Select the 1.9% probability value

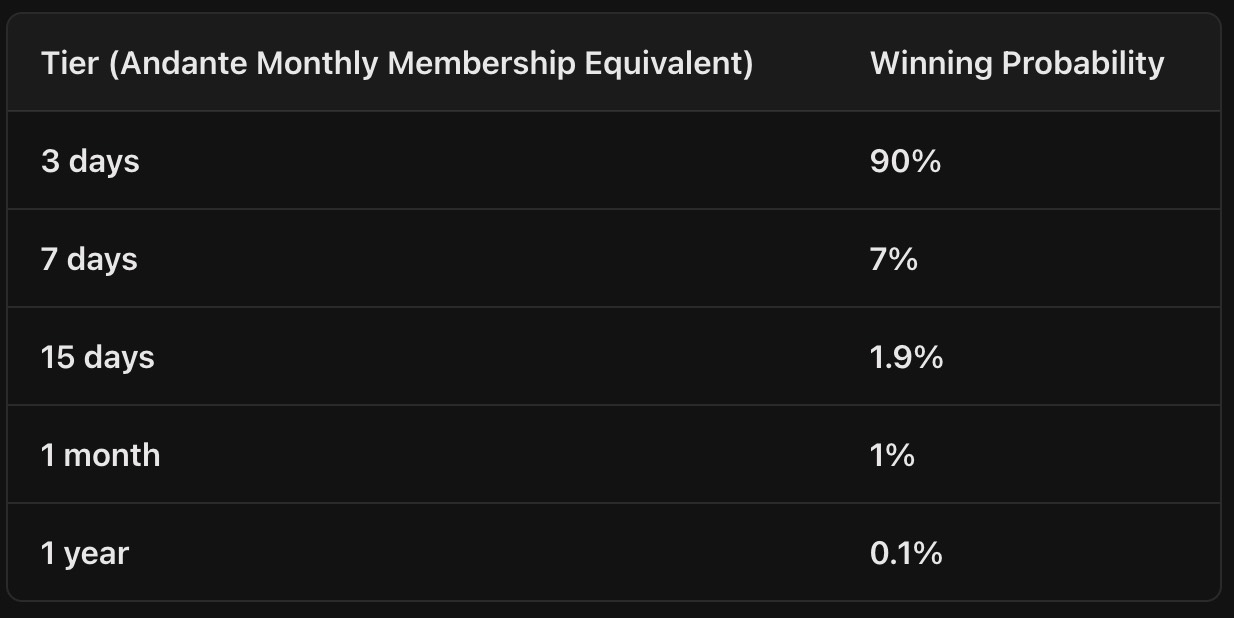pos(906,357)
